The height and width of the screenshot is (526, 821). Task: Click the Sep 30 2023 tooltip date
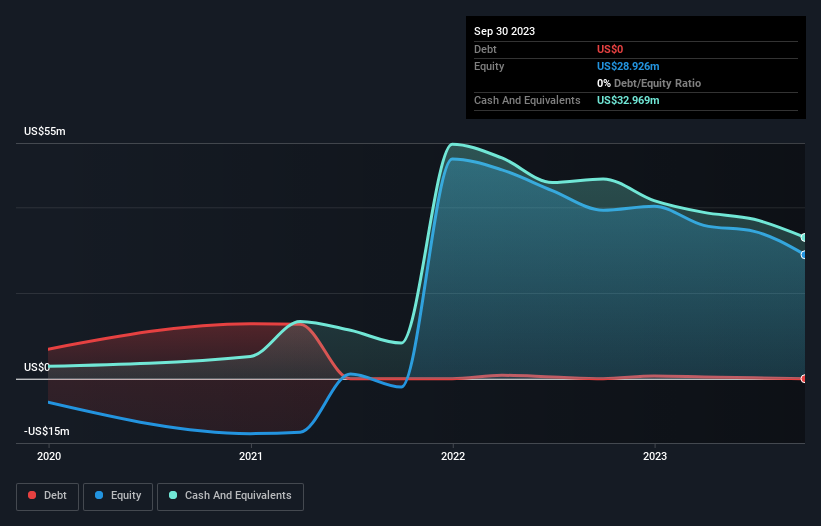click(504, 31)
